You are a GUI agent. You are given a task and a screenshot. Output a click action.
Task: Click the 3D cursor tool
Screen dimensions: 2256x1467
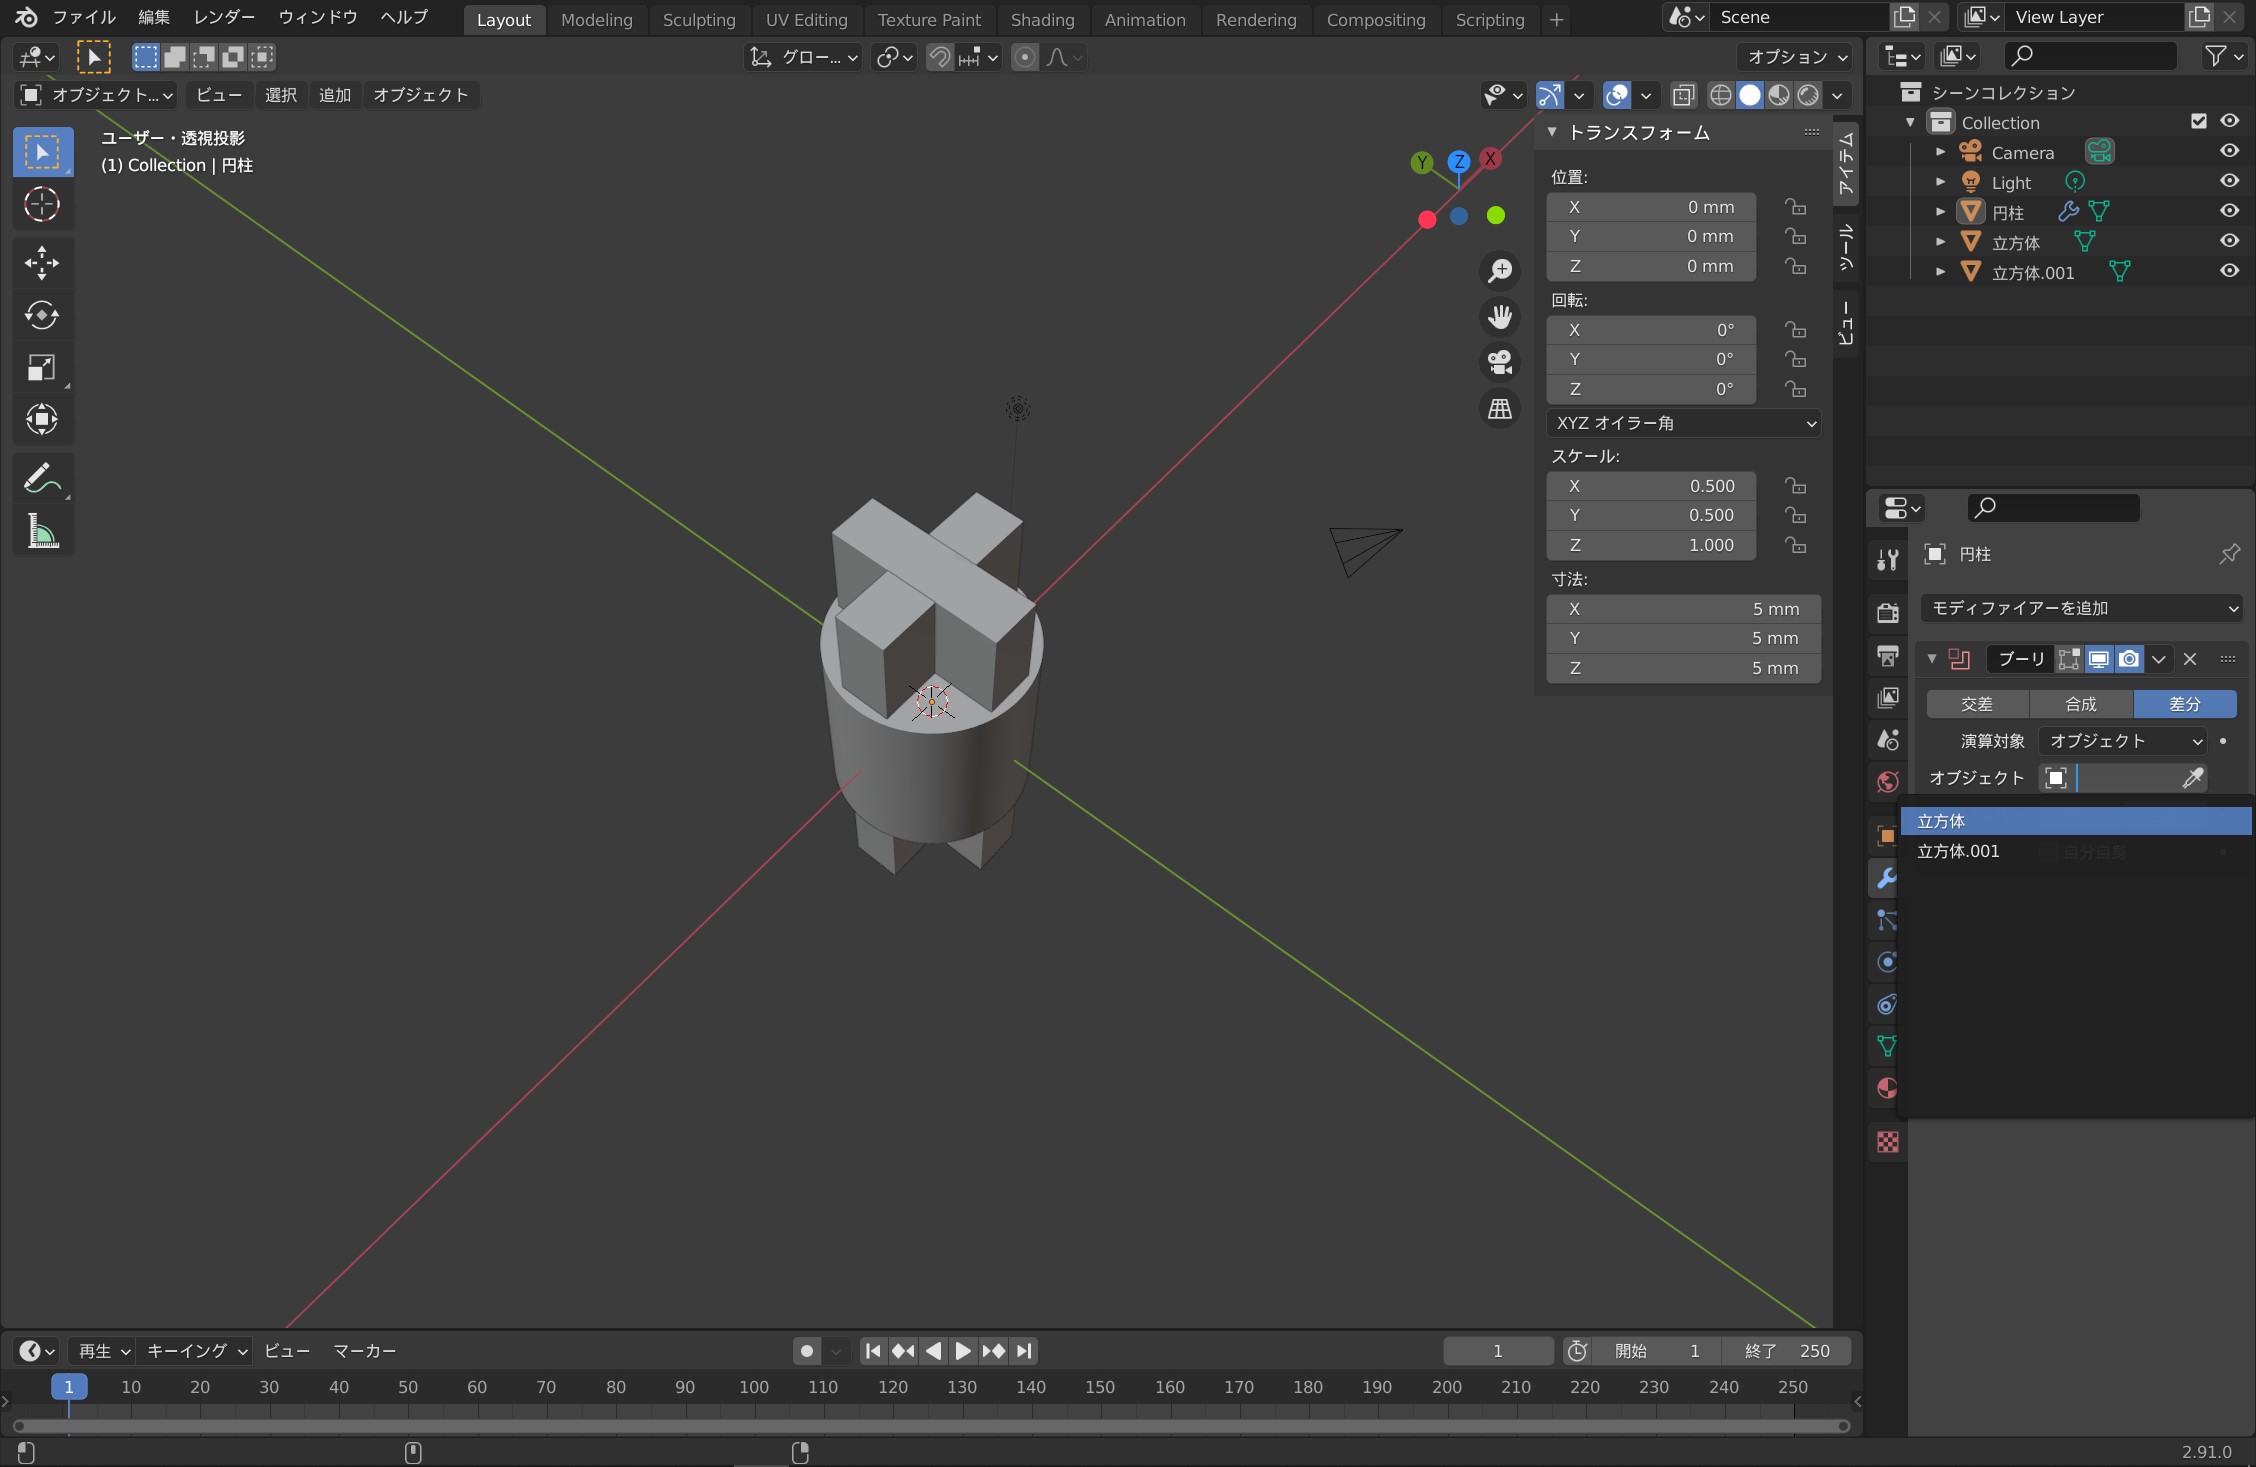click(x=41, y=205)
